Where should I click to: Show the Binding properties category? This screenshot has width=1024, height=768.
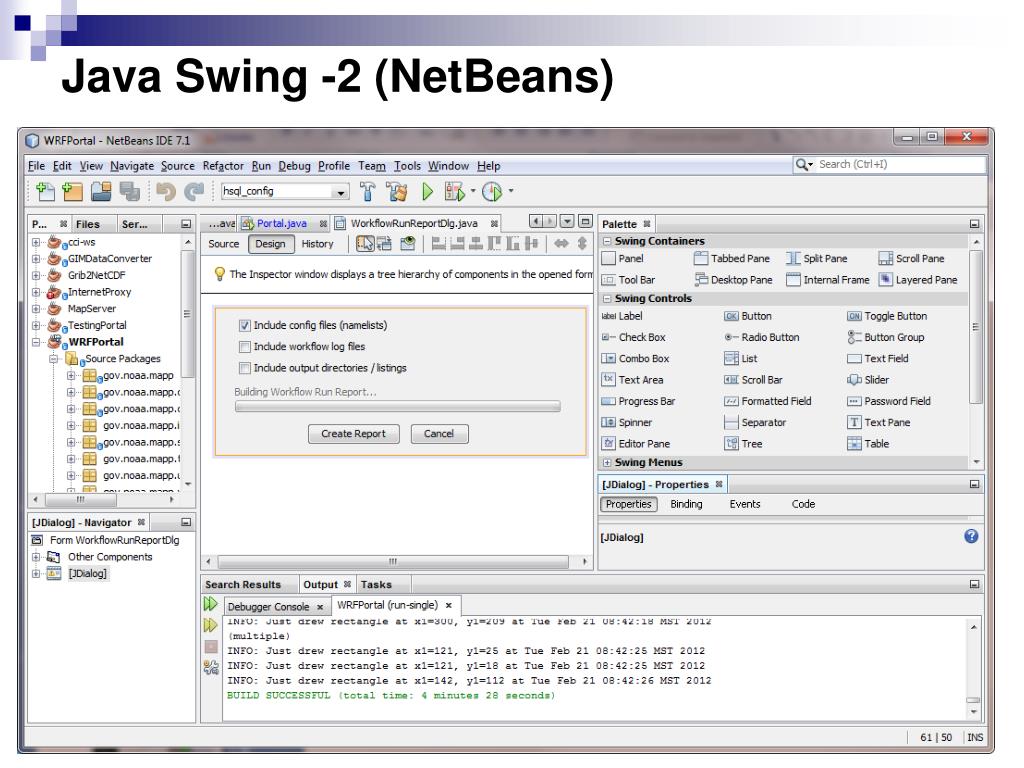click(686, 504)
